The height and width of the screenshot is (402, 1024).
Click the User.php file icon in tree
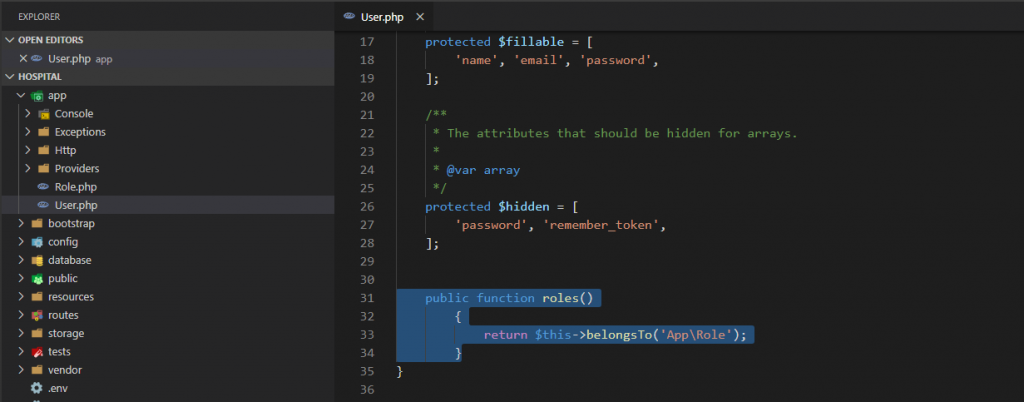coord(43,205)
